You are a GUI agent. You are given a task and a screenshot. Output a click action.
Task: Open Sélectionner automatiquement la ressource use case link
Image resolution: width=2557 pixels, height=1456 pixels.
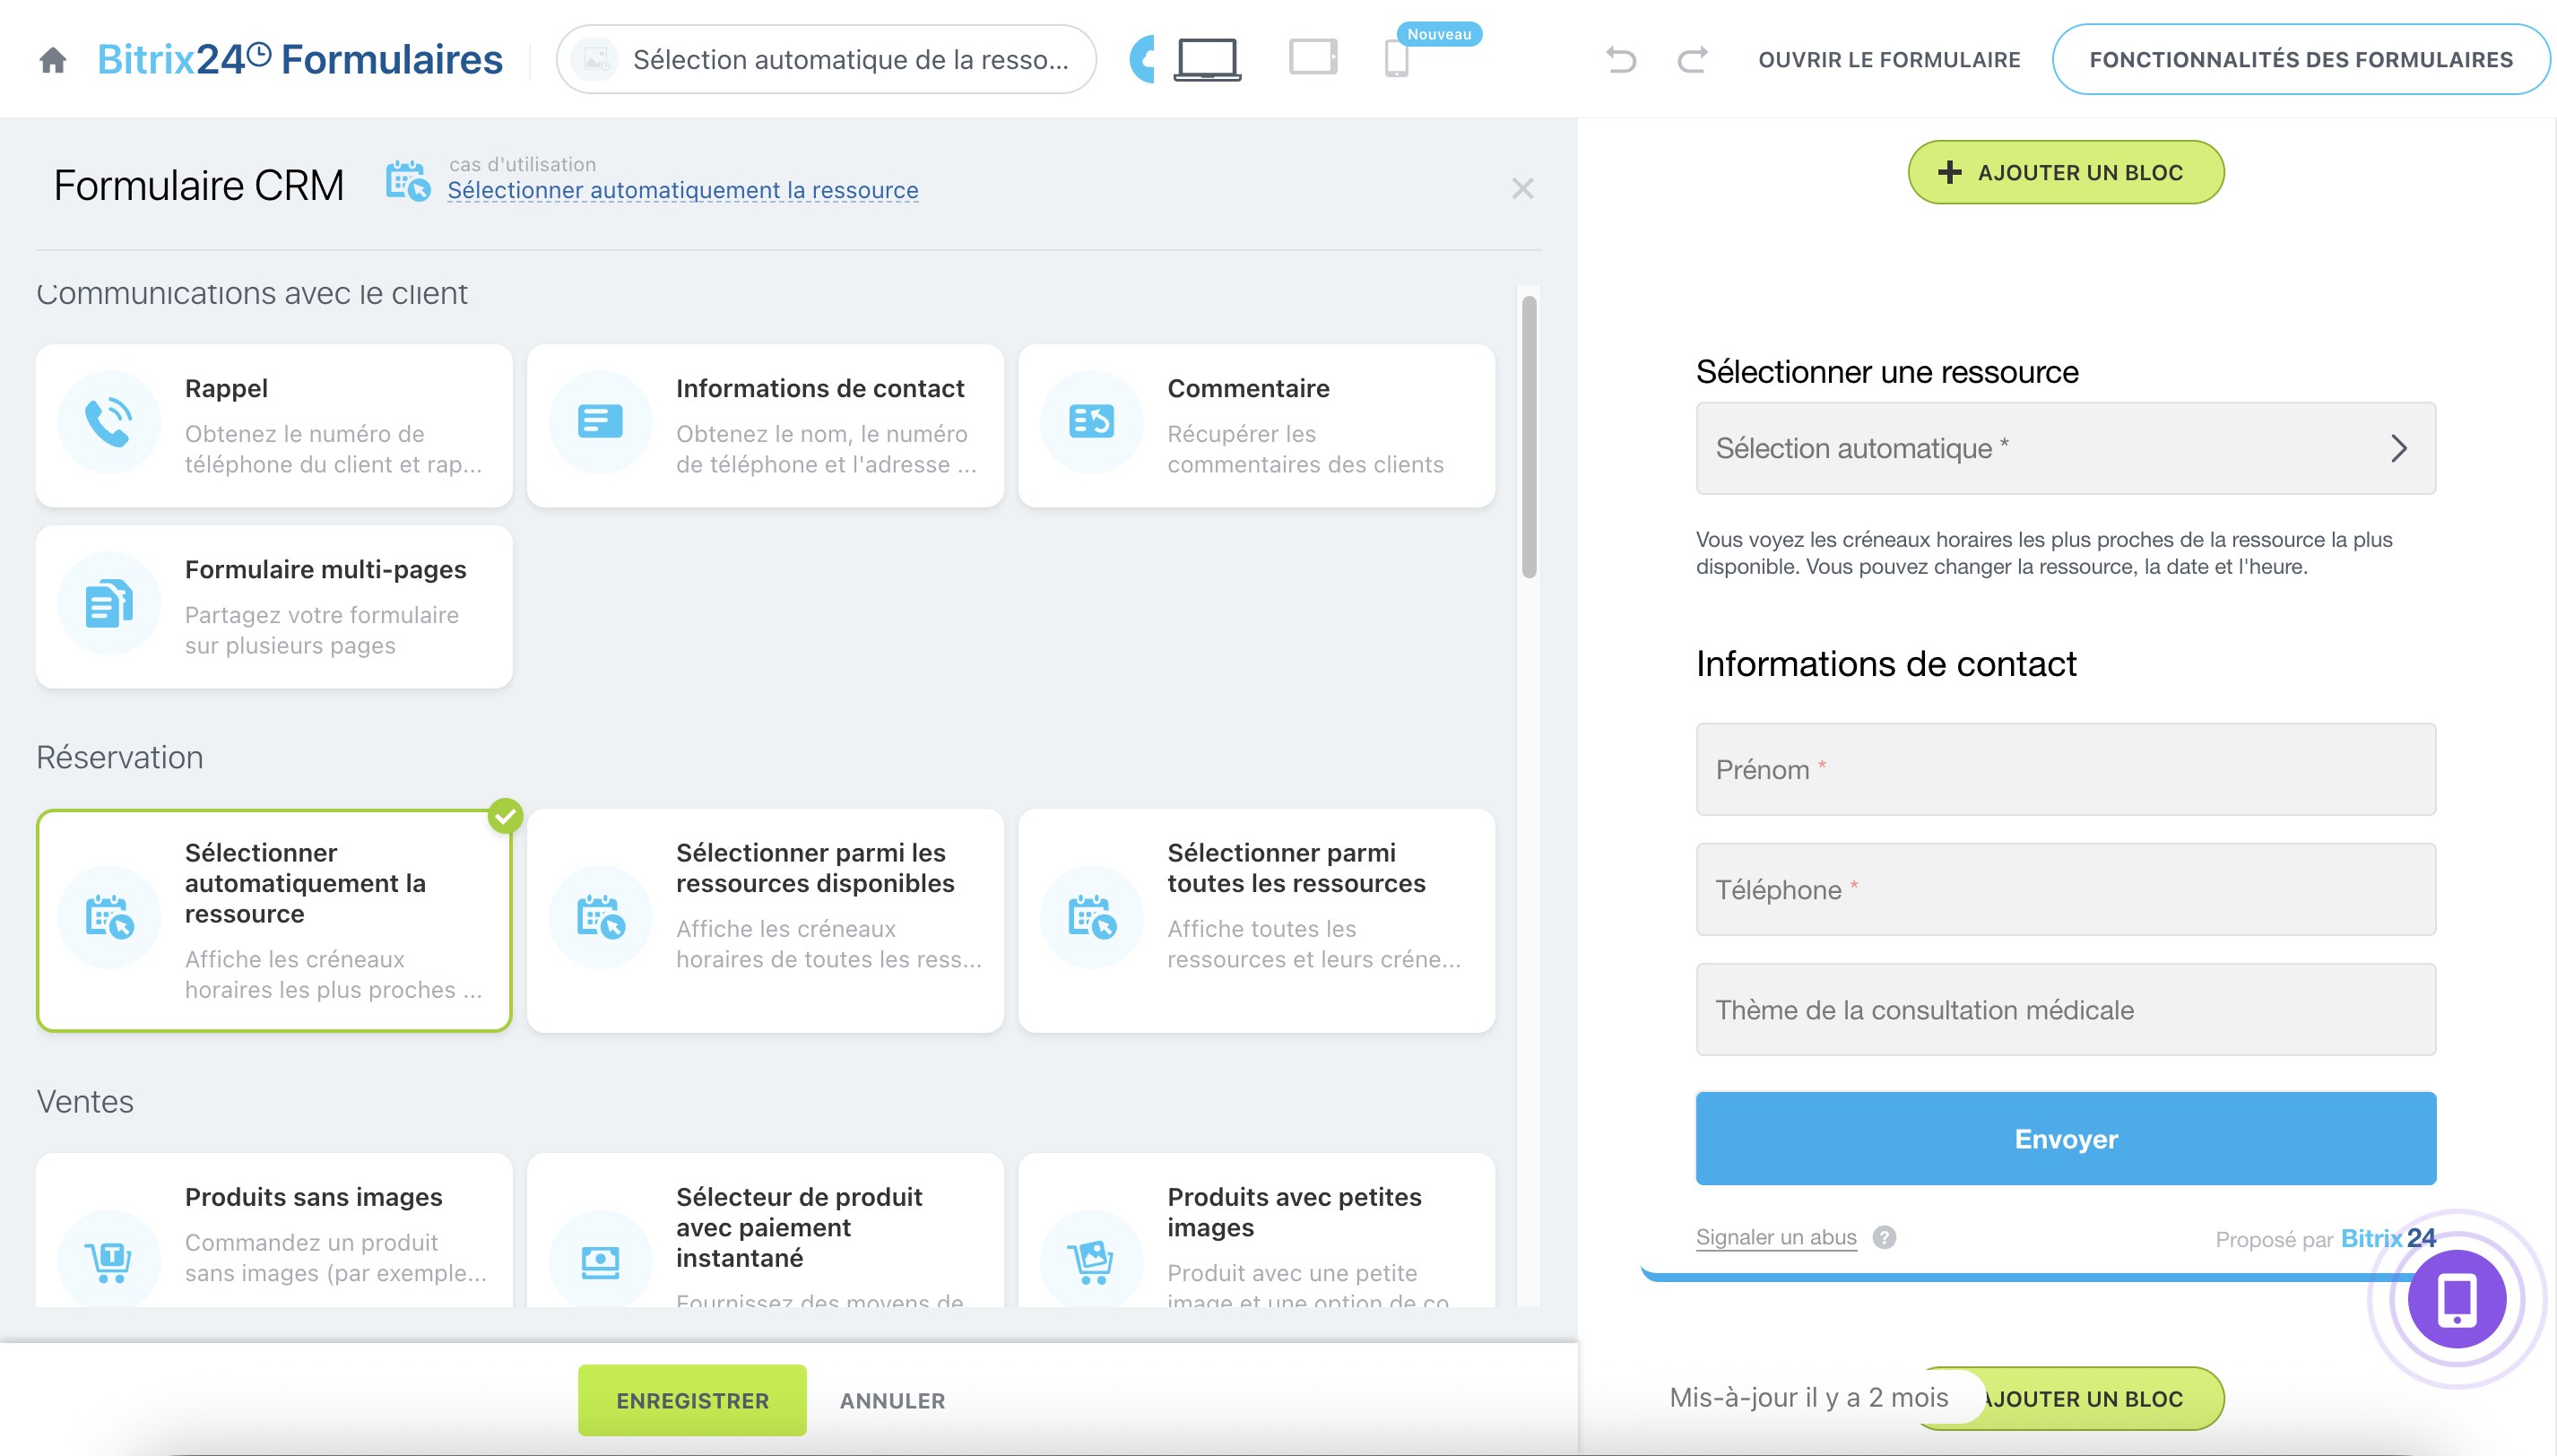[x=682, y=190]
